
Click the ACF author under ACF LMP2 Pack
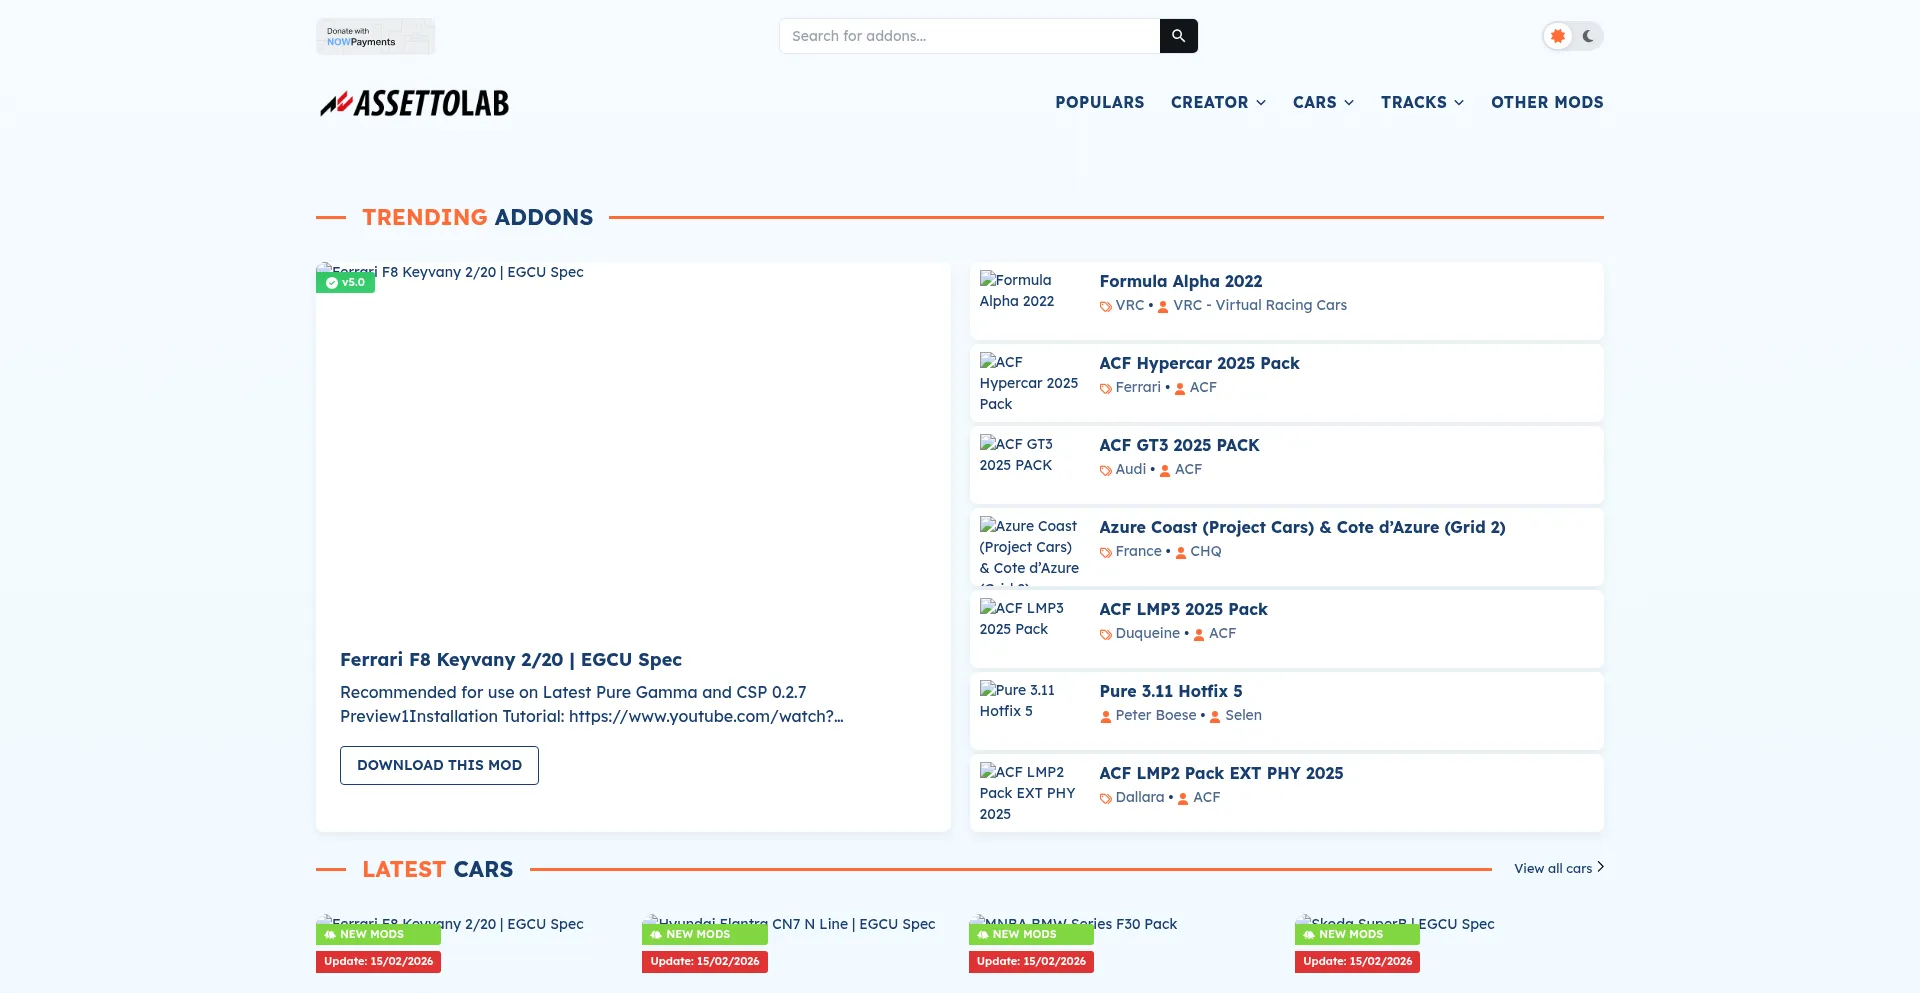pyautogui.click(x=1206, y=797)
